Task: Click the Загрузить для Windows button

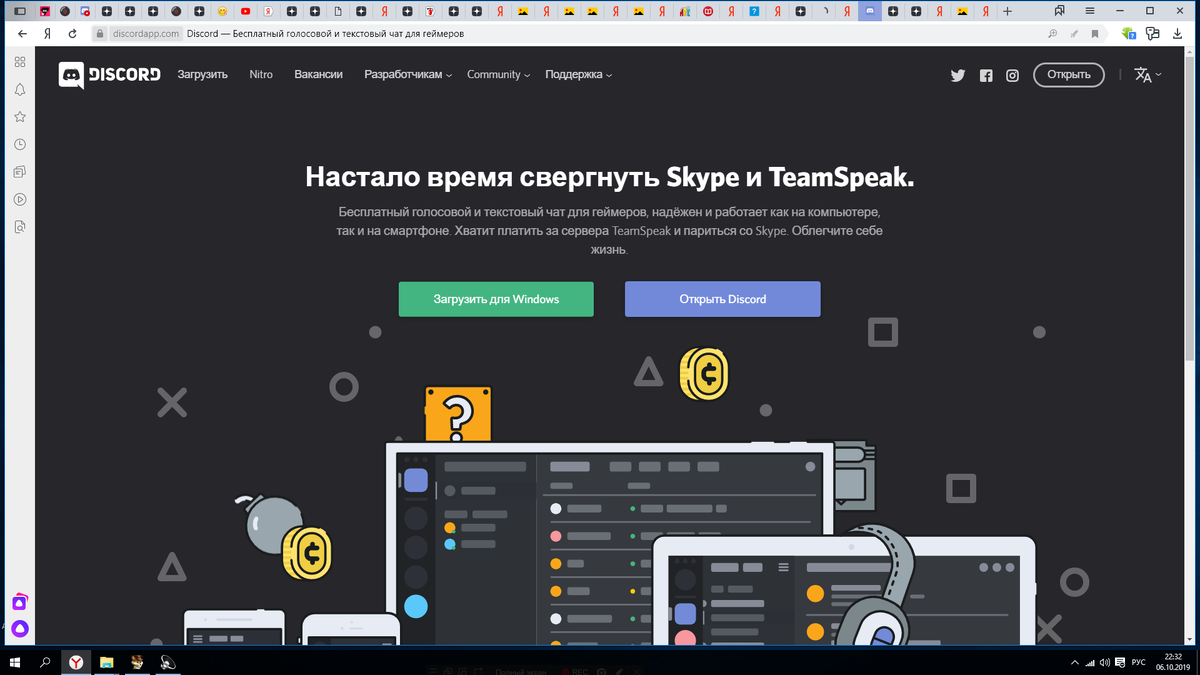Action: coord(495,299)
